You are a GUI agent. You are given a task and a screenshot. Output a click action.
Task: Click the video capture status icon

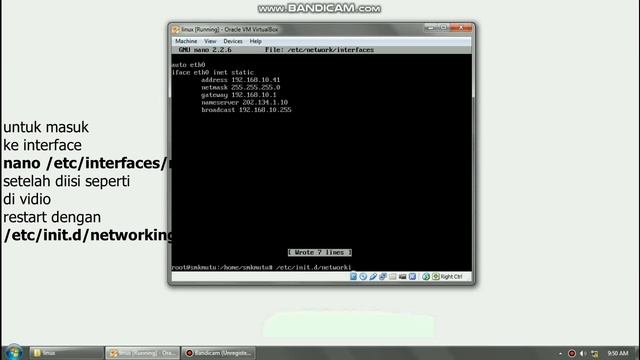402,276
